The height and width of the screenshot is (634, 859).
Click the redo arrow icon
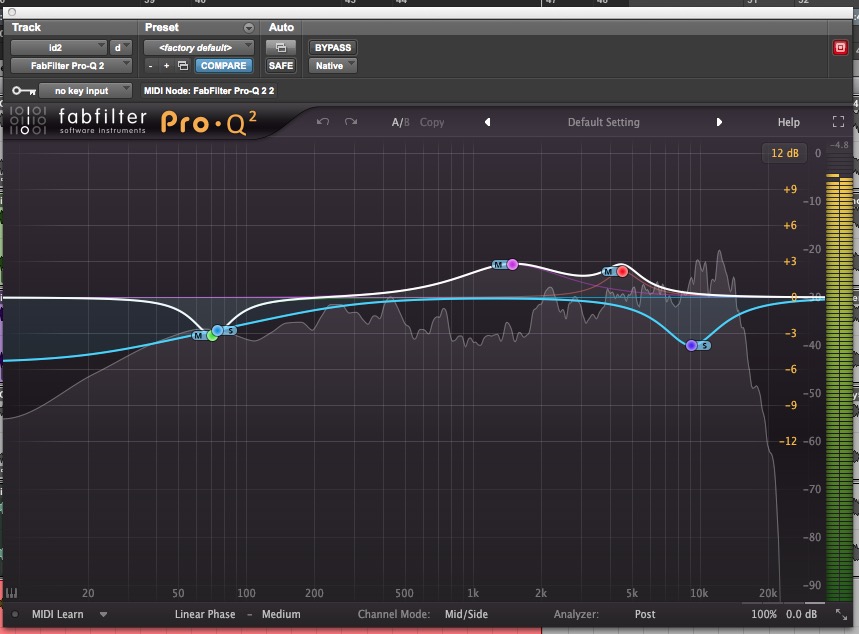[351, 122]
